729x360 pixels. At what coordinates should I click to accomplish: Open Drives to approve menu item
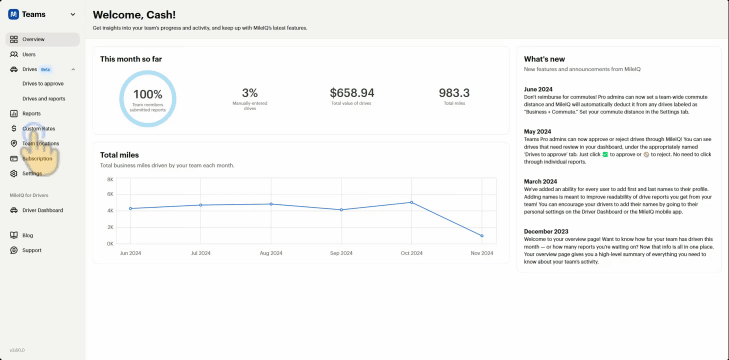(43, 84)
